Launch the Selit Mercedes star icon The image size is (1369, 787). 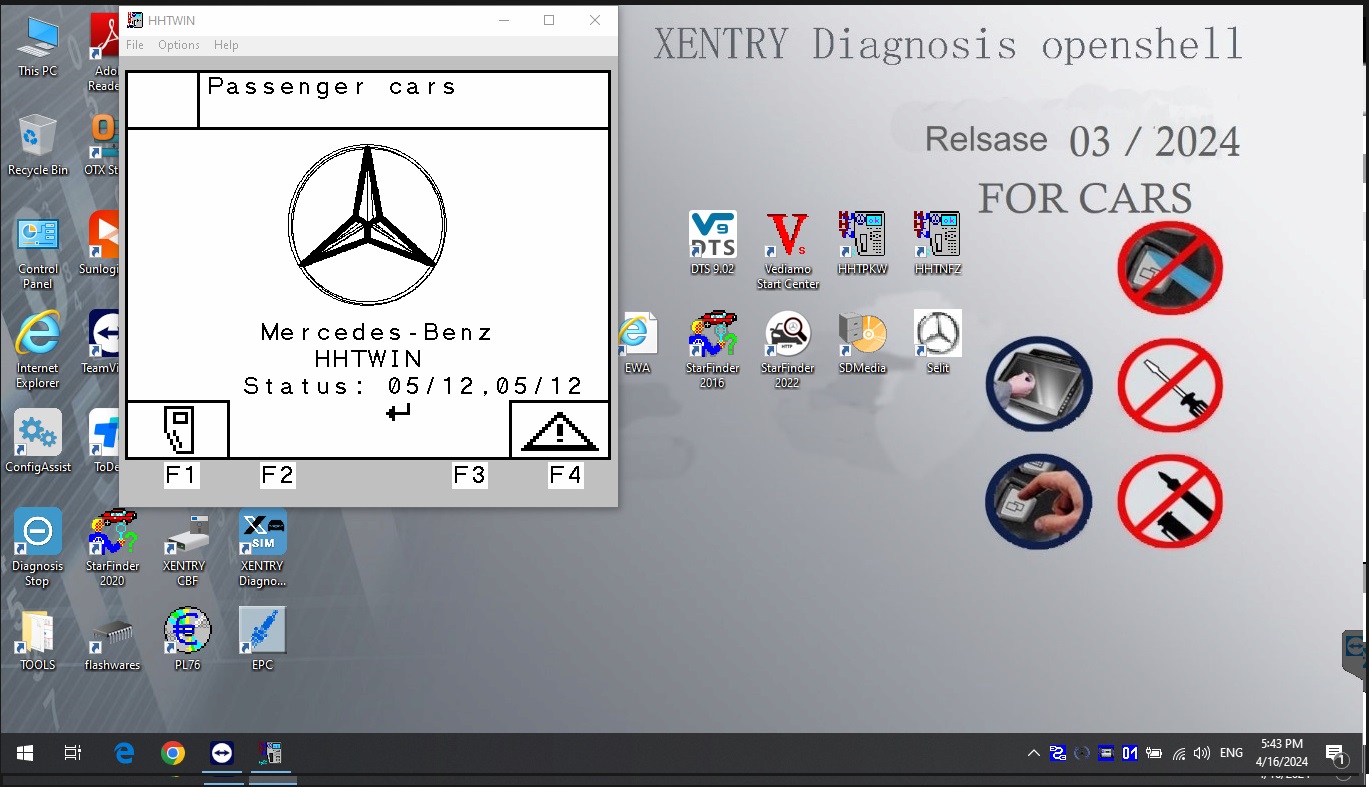coord(937,342)
